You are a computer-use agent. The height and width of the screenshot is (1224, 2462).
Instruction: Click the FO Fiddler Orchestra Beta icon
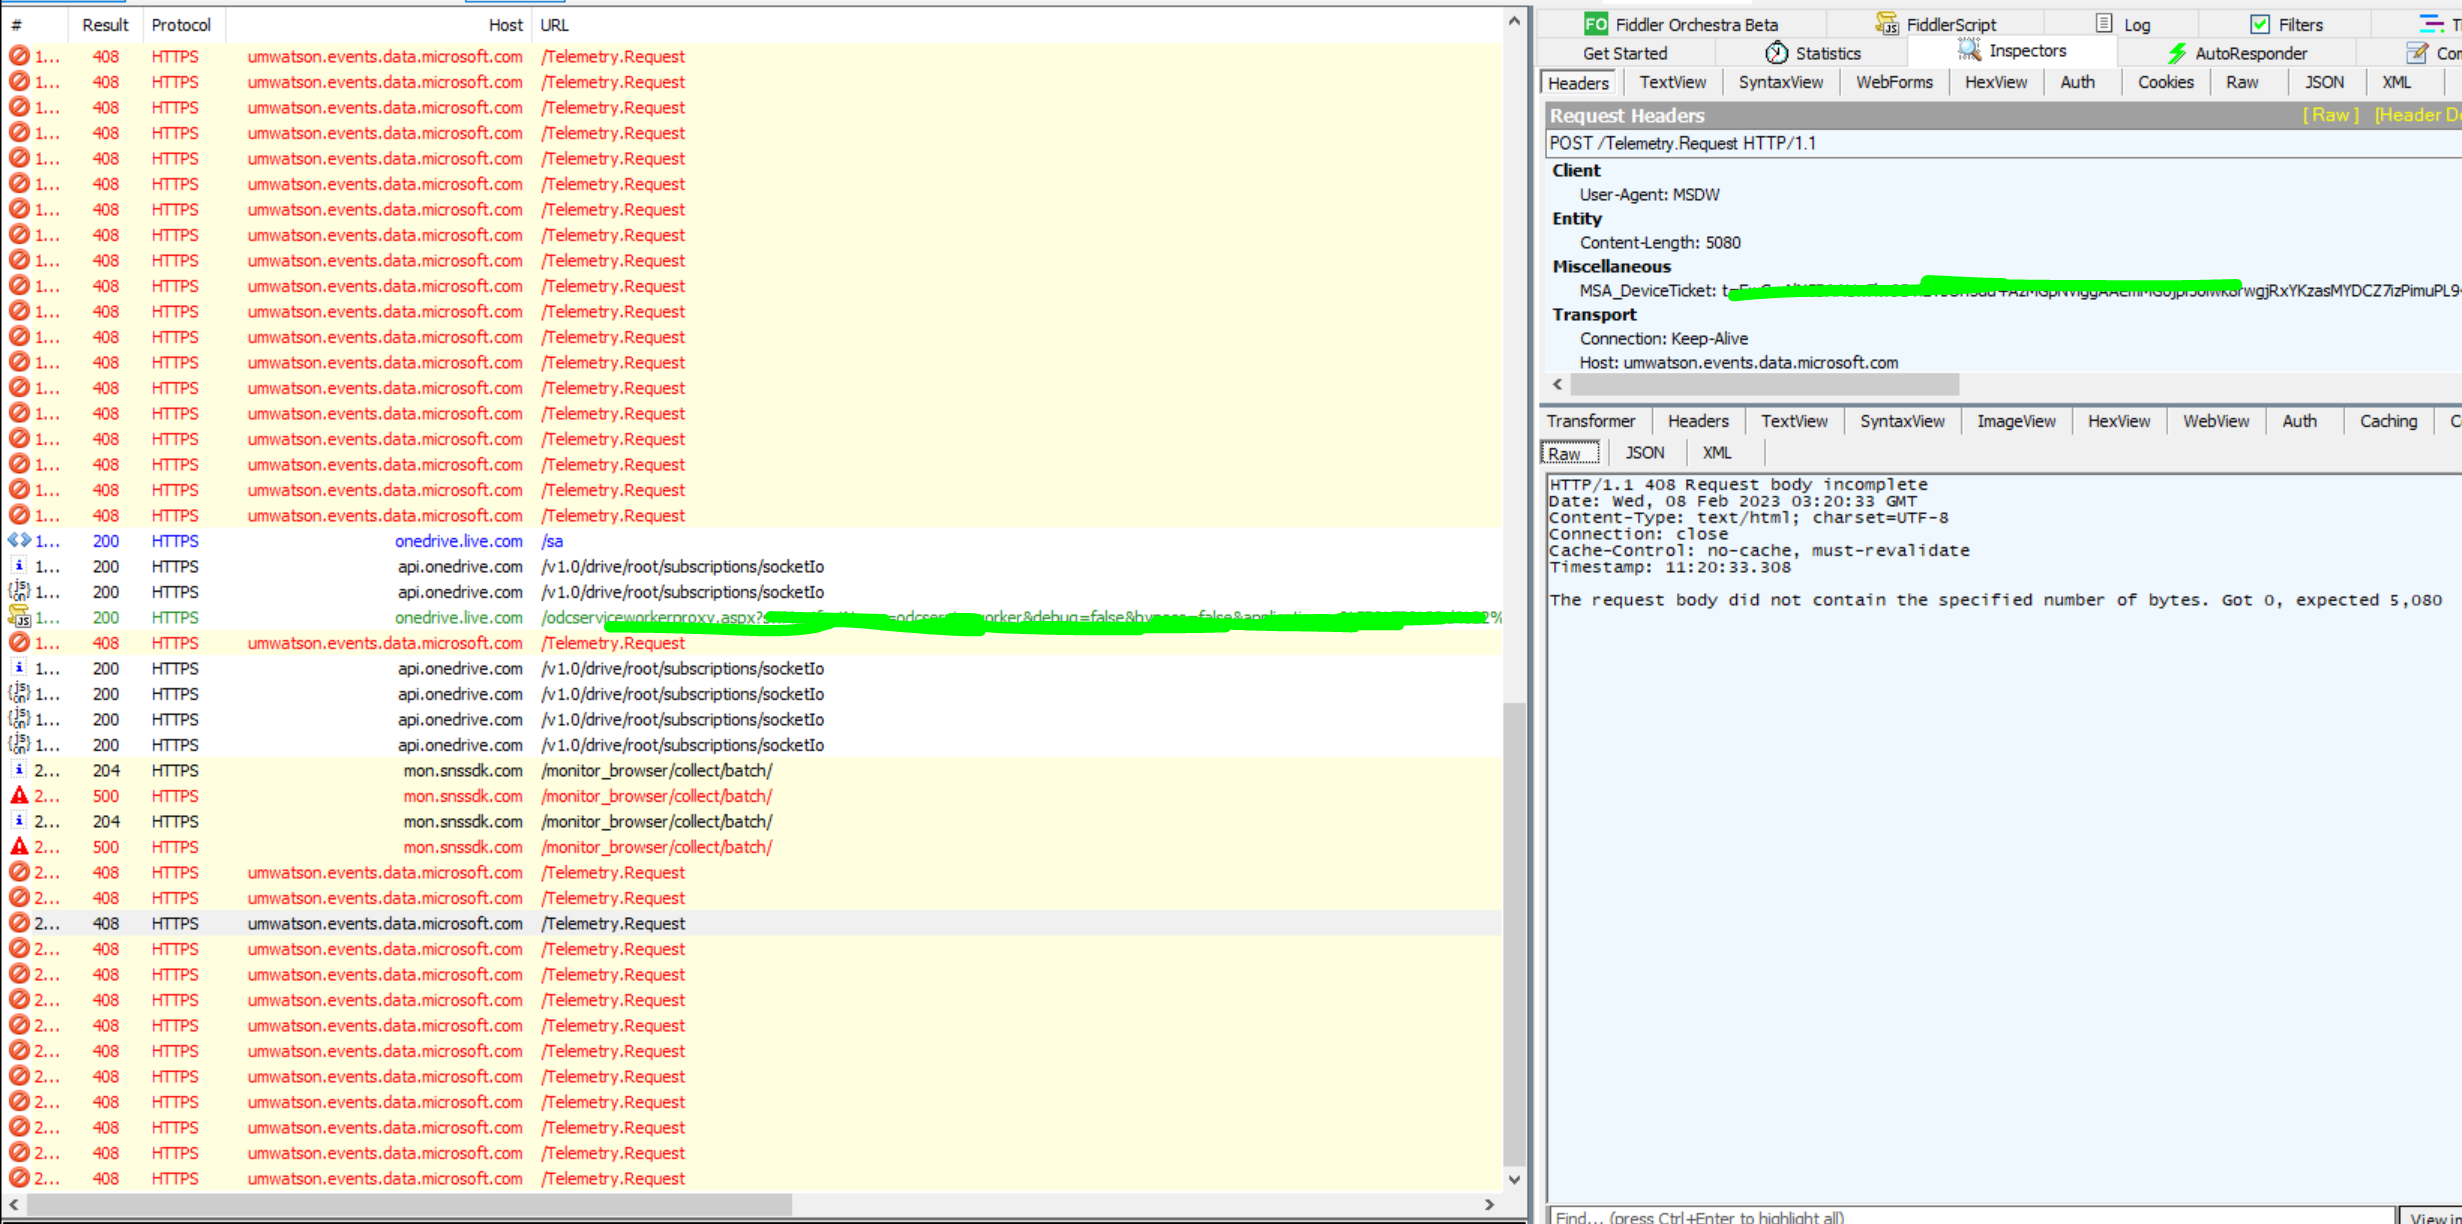coord(1597,23)
